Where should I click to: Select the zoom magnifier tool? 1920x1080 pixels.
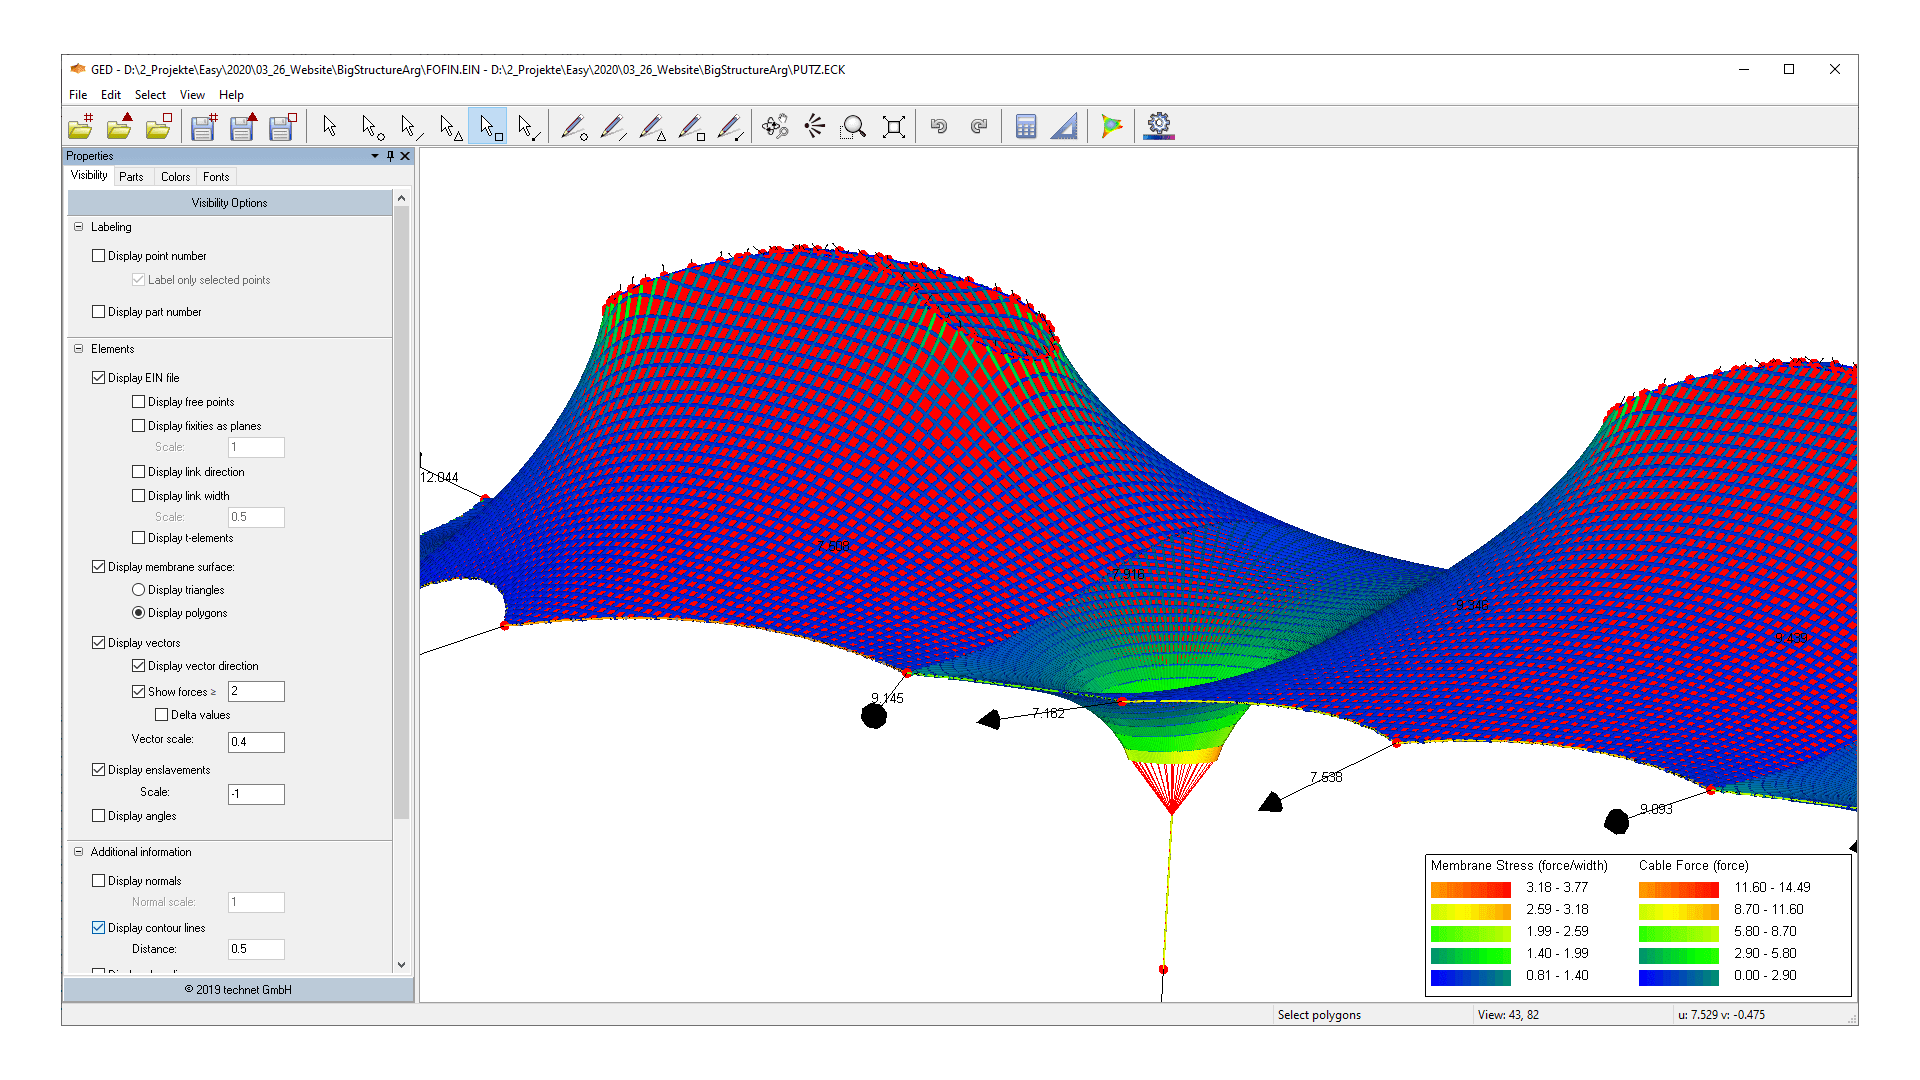pyautogui.click(x=854, y=127)
